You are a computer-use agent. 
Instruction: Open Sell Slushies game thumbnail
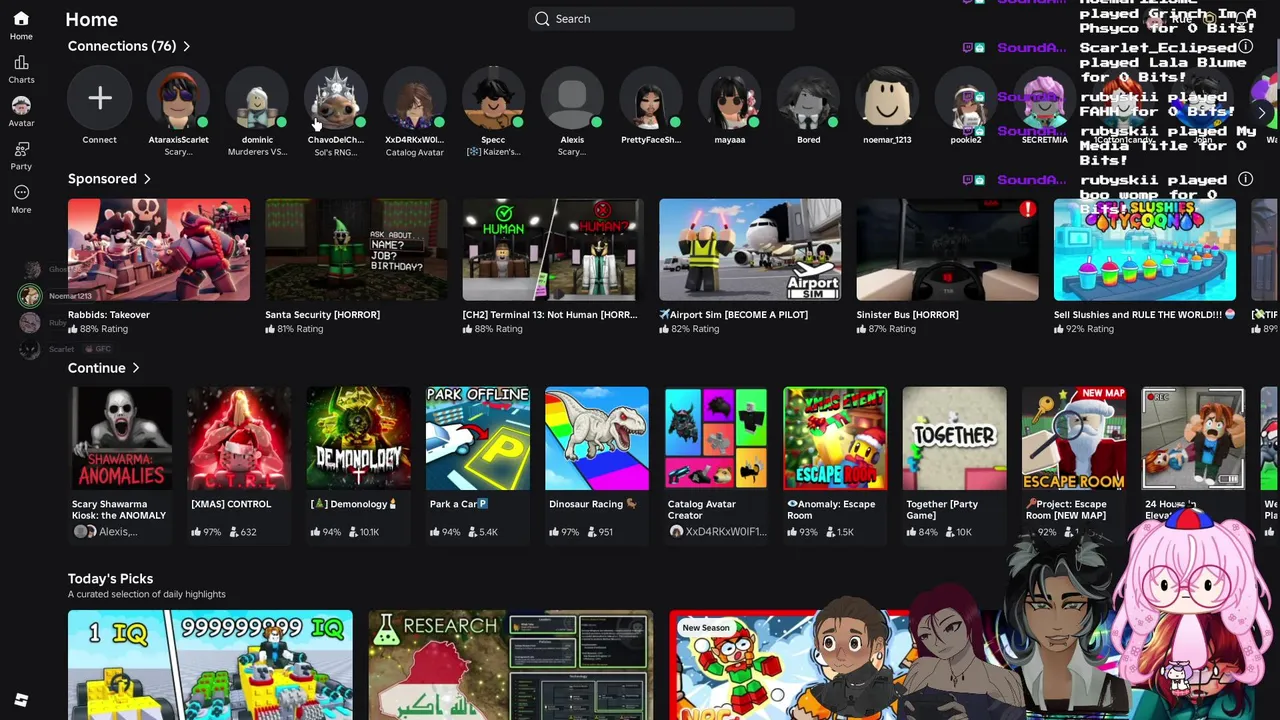pos(1145,249)
